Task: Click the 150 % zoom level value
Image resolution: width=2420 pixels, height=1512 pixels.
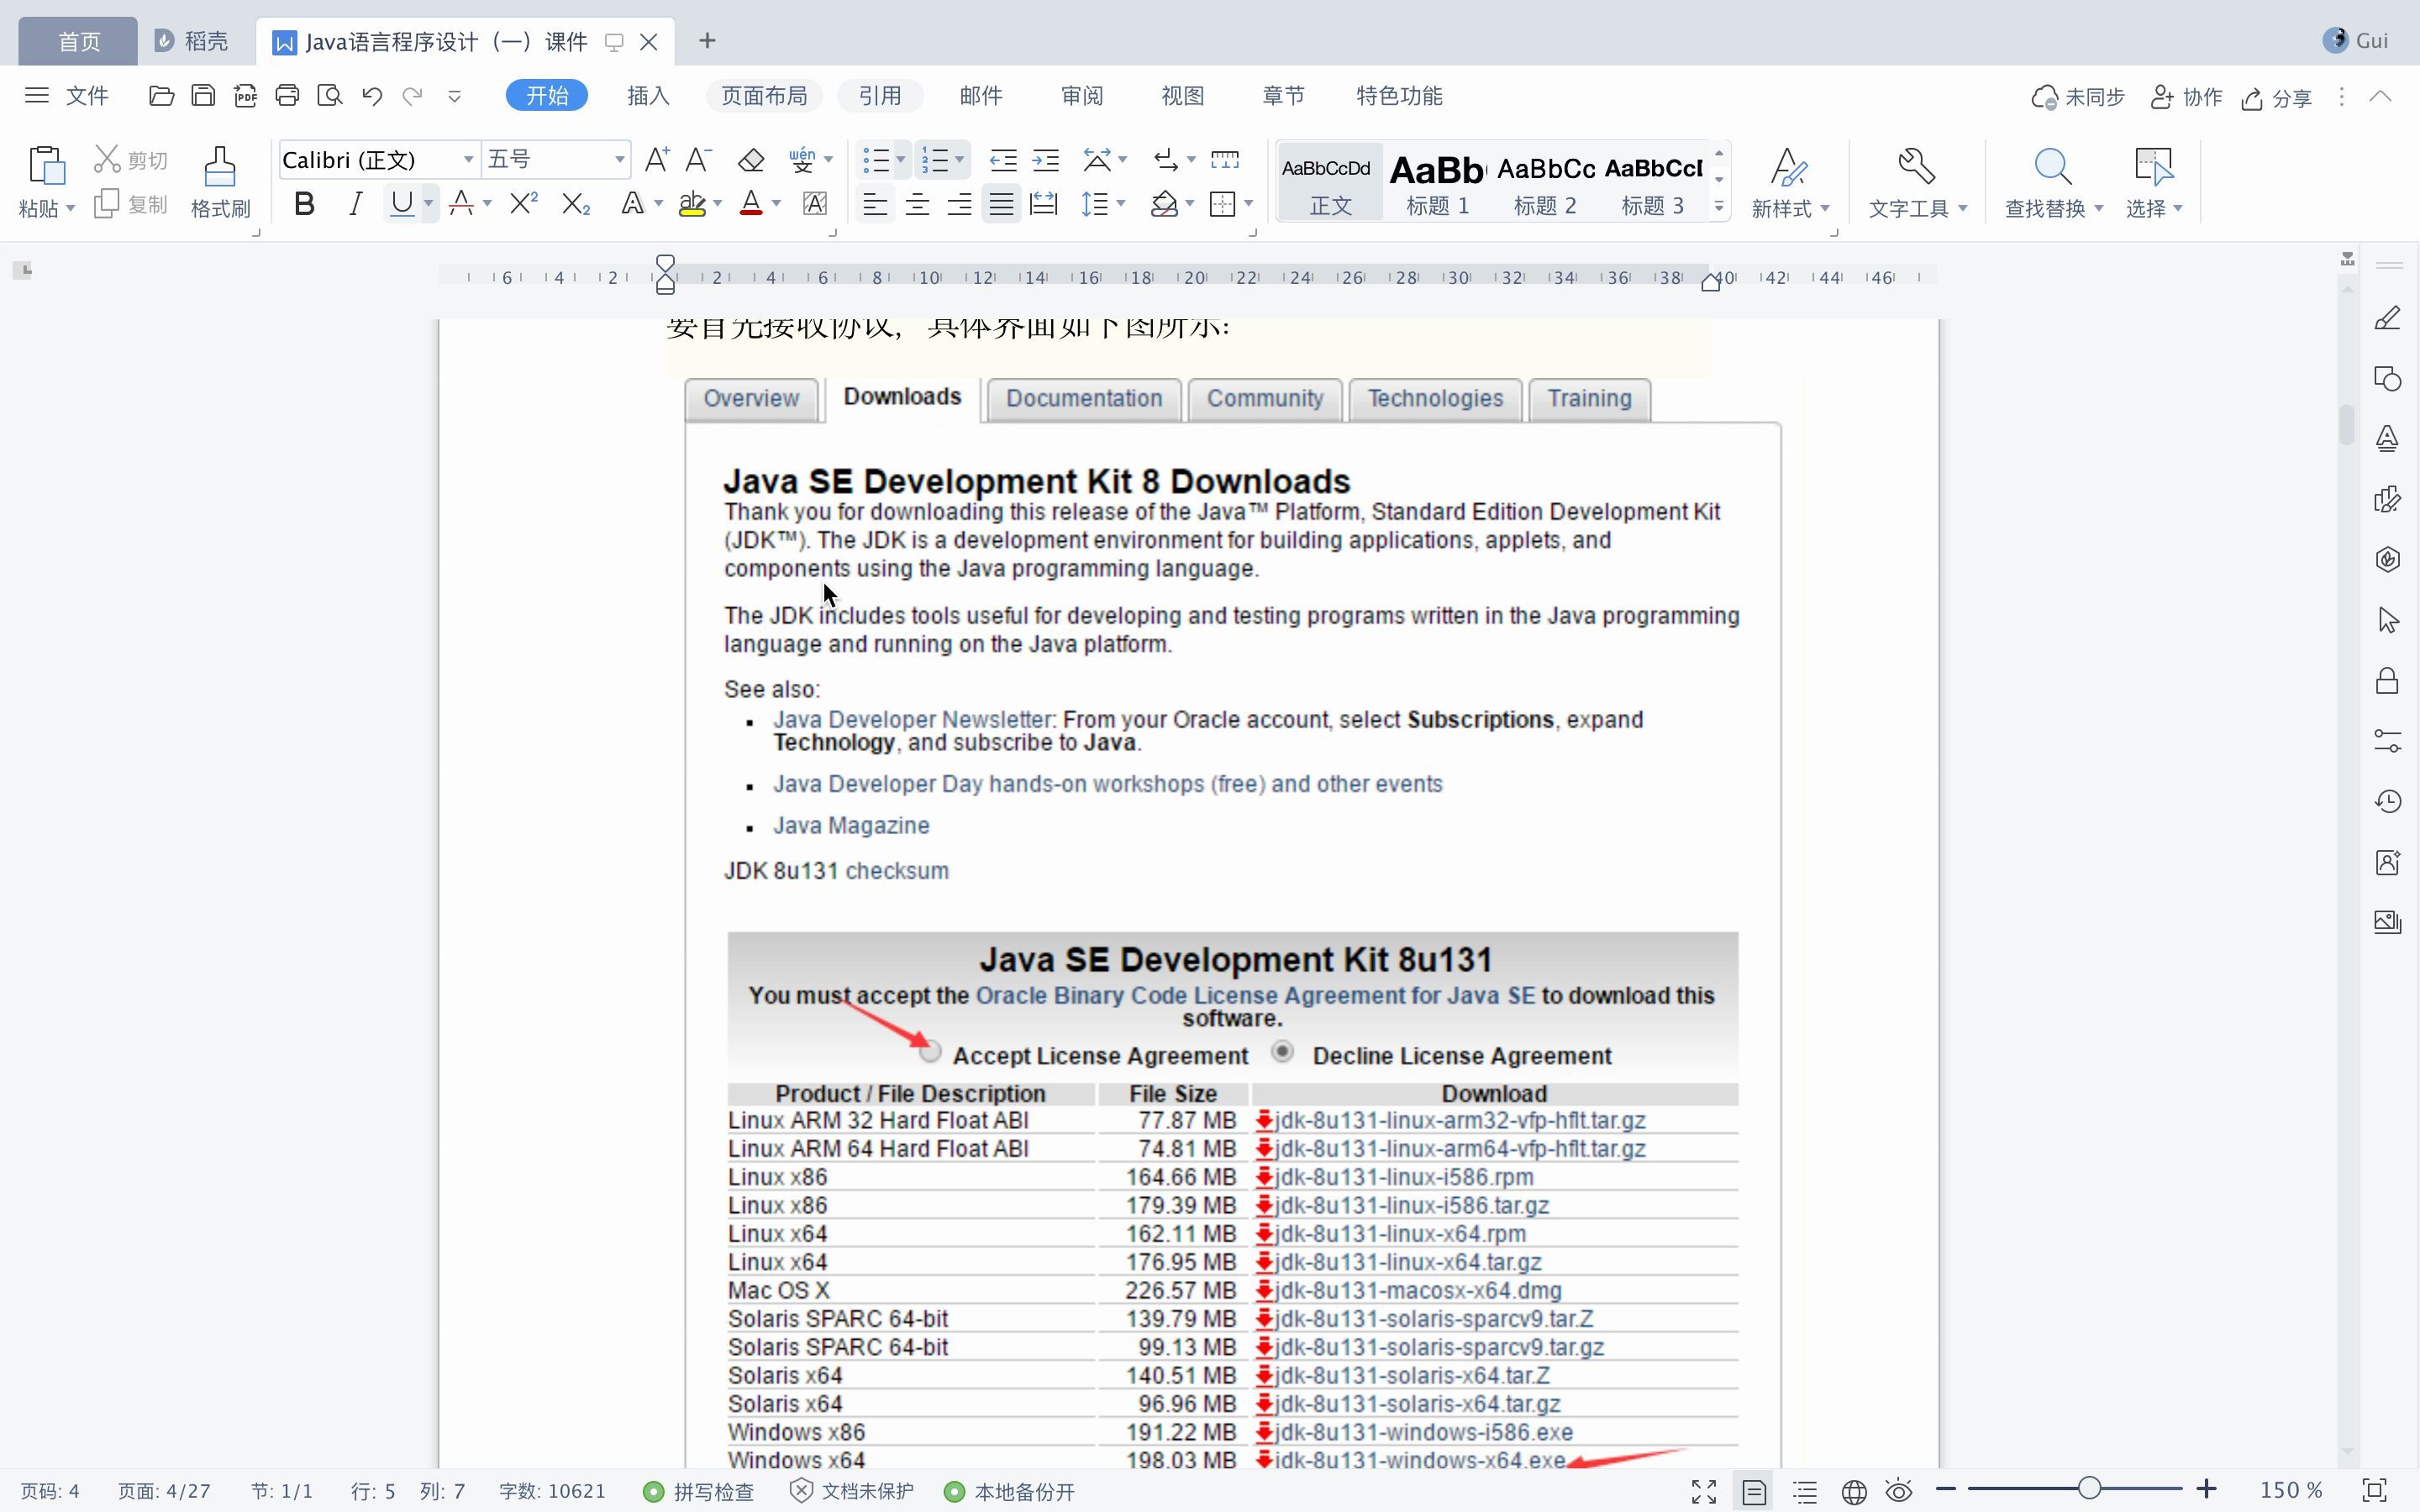Action: click(2291, 1491)
